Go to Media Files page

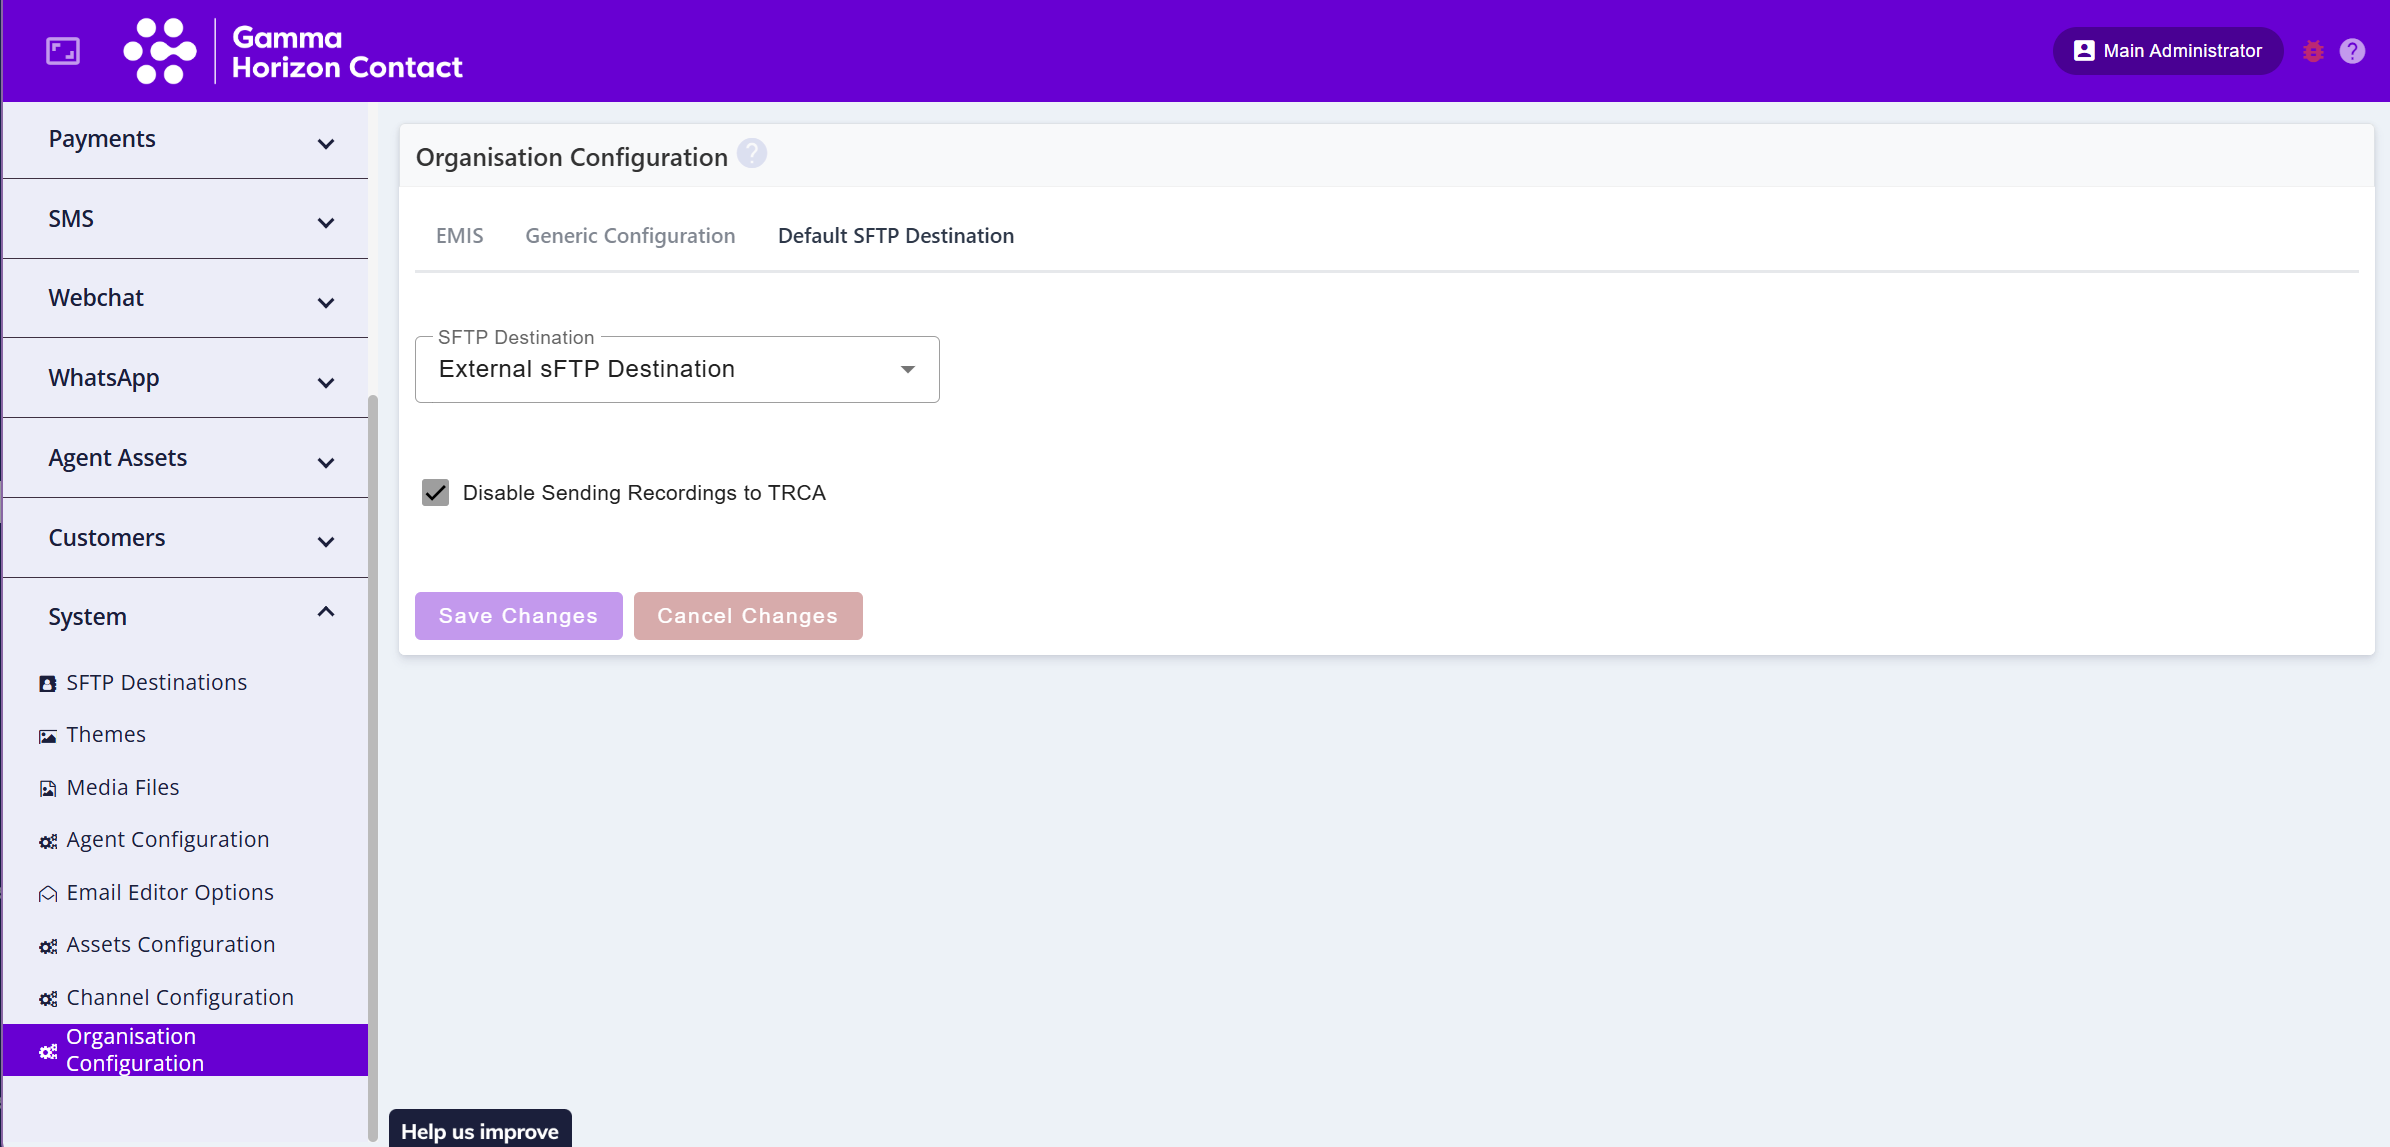click(123, 787)
